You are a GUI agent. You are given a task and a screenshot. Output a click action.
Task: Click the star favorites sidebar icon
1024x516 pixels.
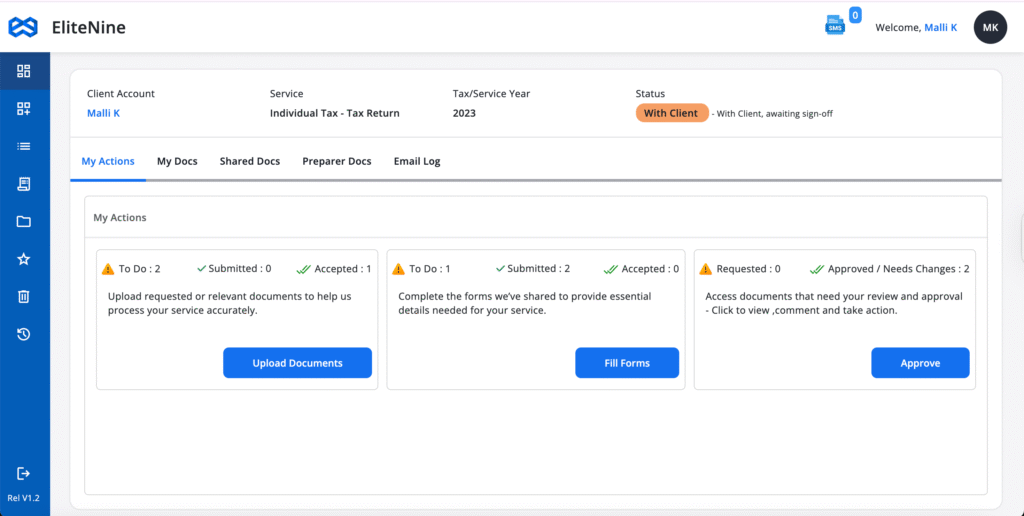pyautogui.click(x=24, y=259)
